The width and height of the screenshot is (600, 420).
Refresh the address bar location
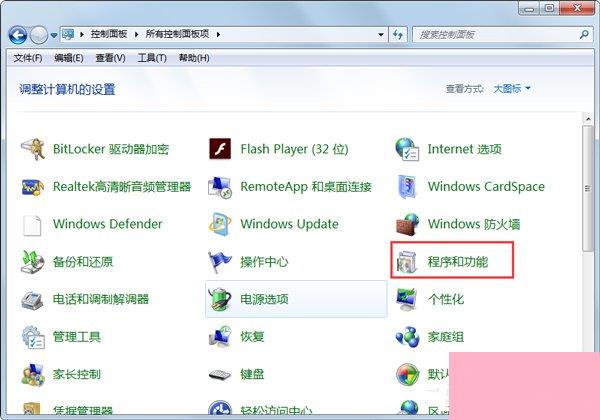click(x=398, y=35)
